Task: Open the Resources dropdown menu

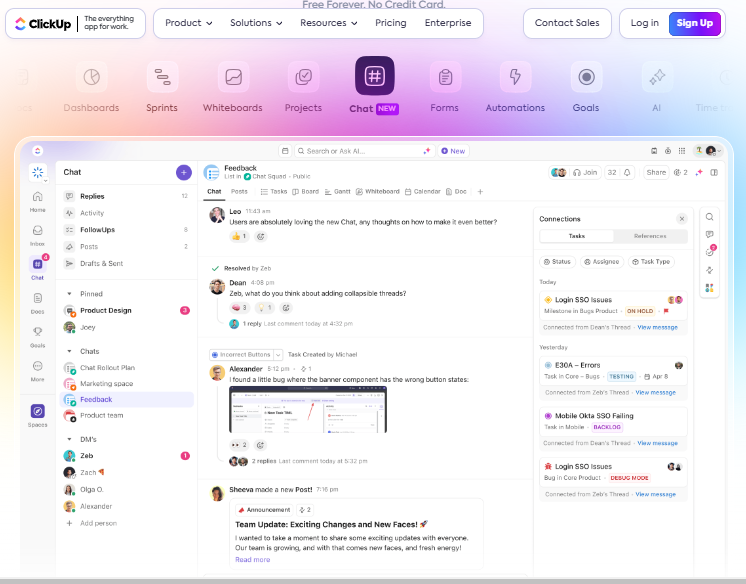Action: click(328, 23)
